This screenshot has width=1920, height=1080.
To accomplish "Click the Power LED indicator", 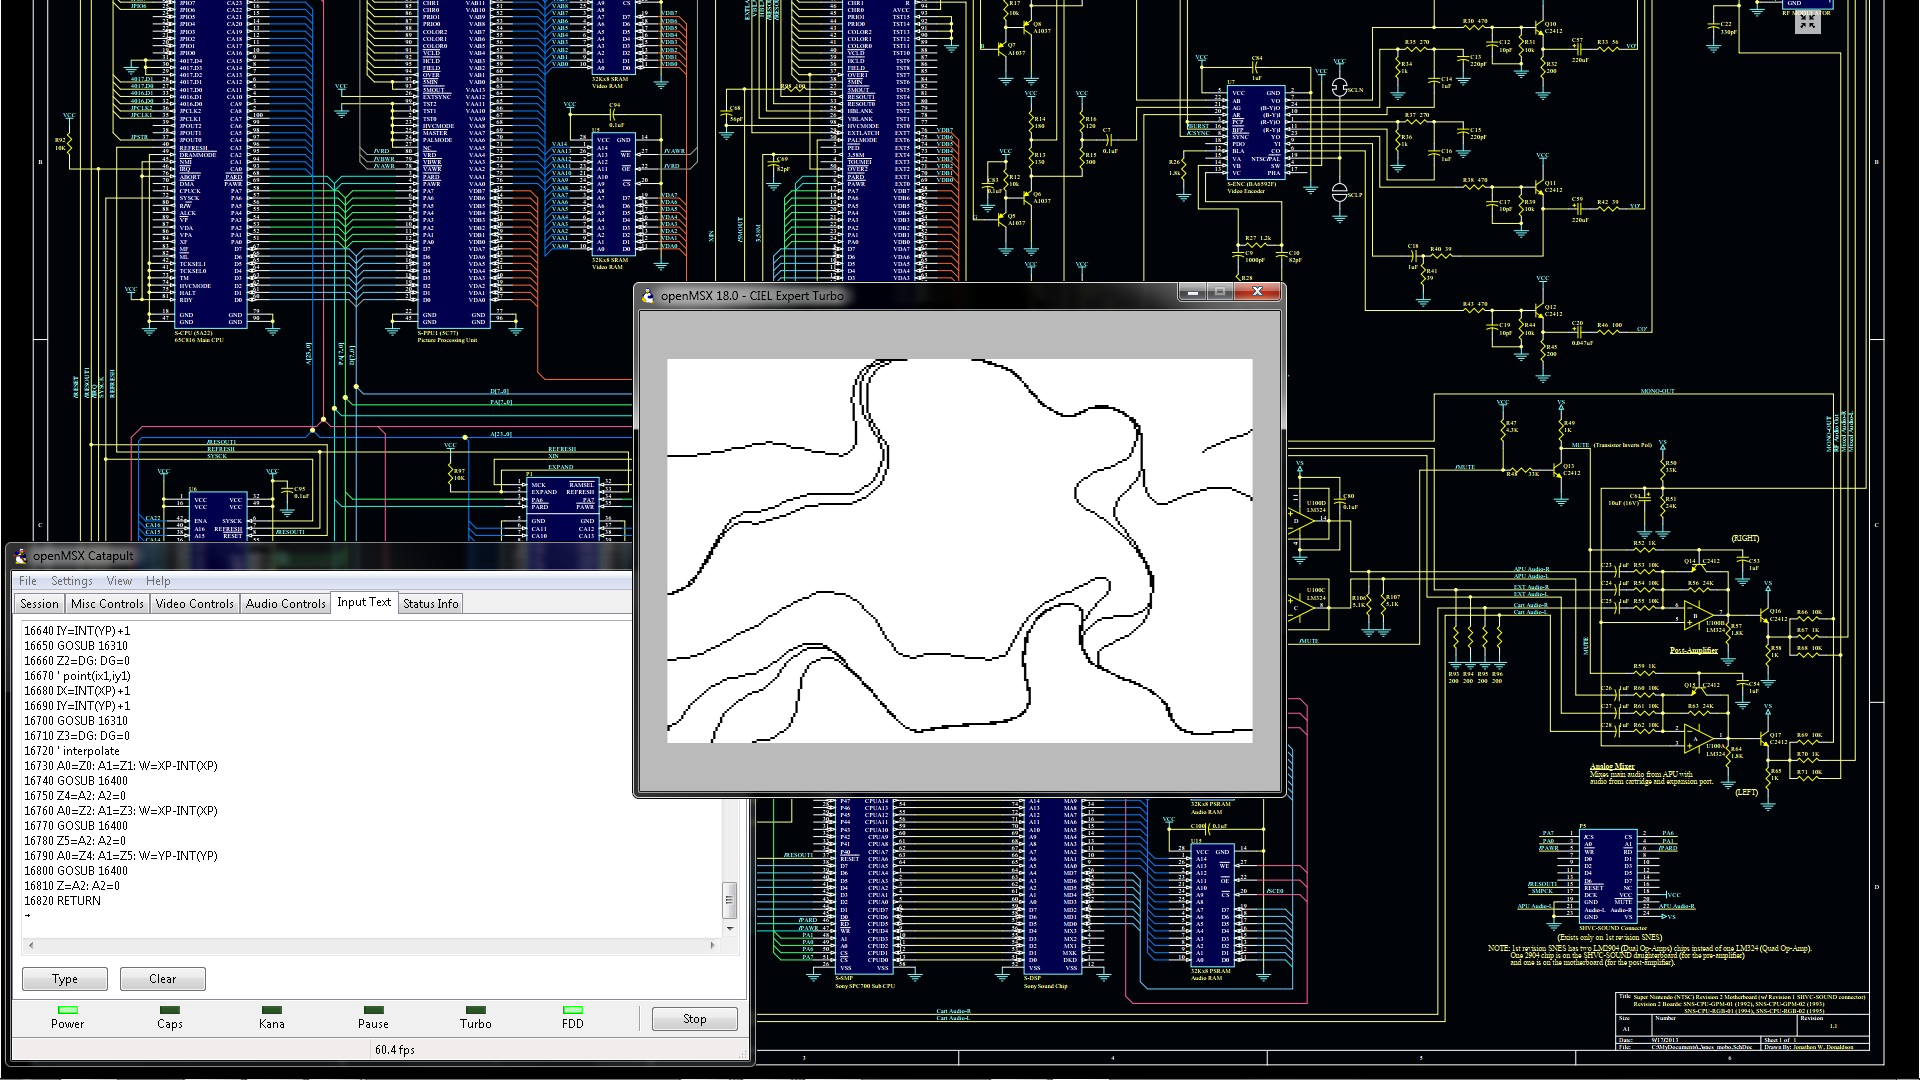I will [67, 1010].
